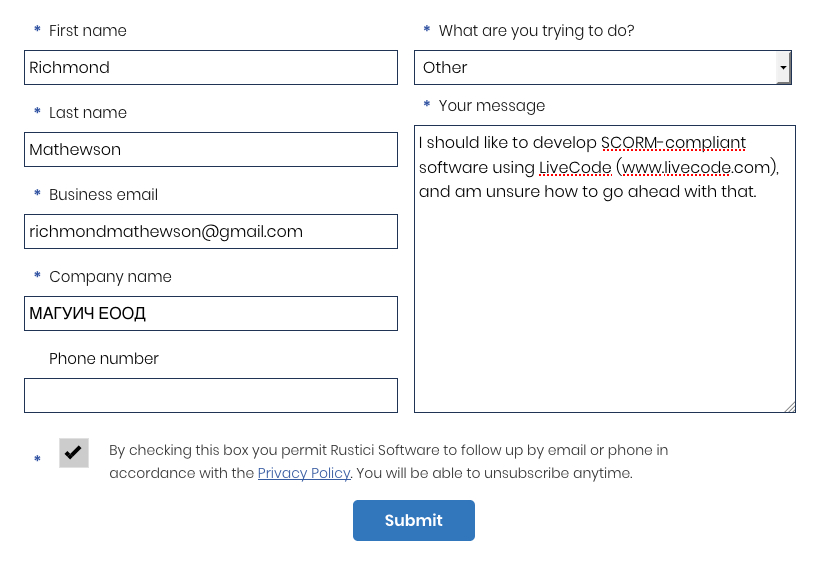Click the 'Phone number' label
The height and width of the screenshot is (562, 824).
(x=104, y=359)
